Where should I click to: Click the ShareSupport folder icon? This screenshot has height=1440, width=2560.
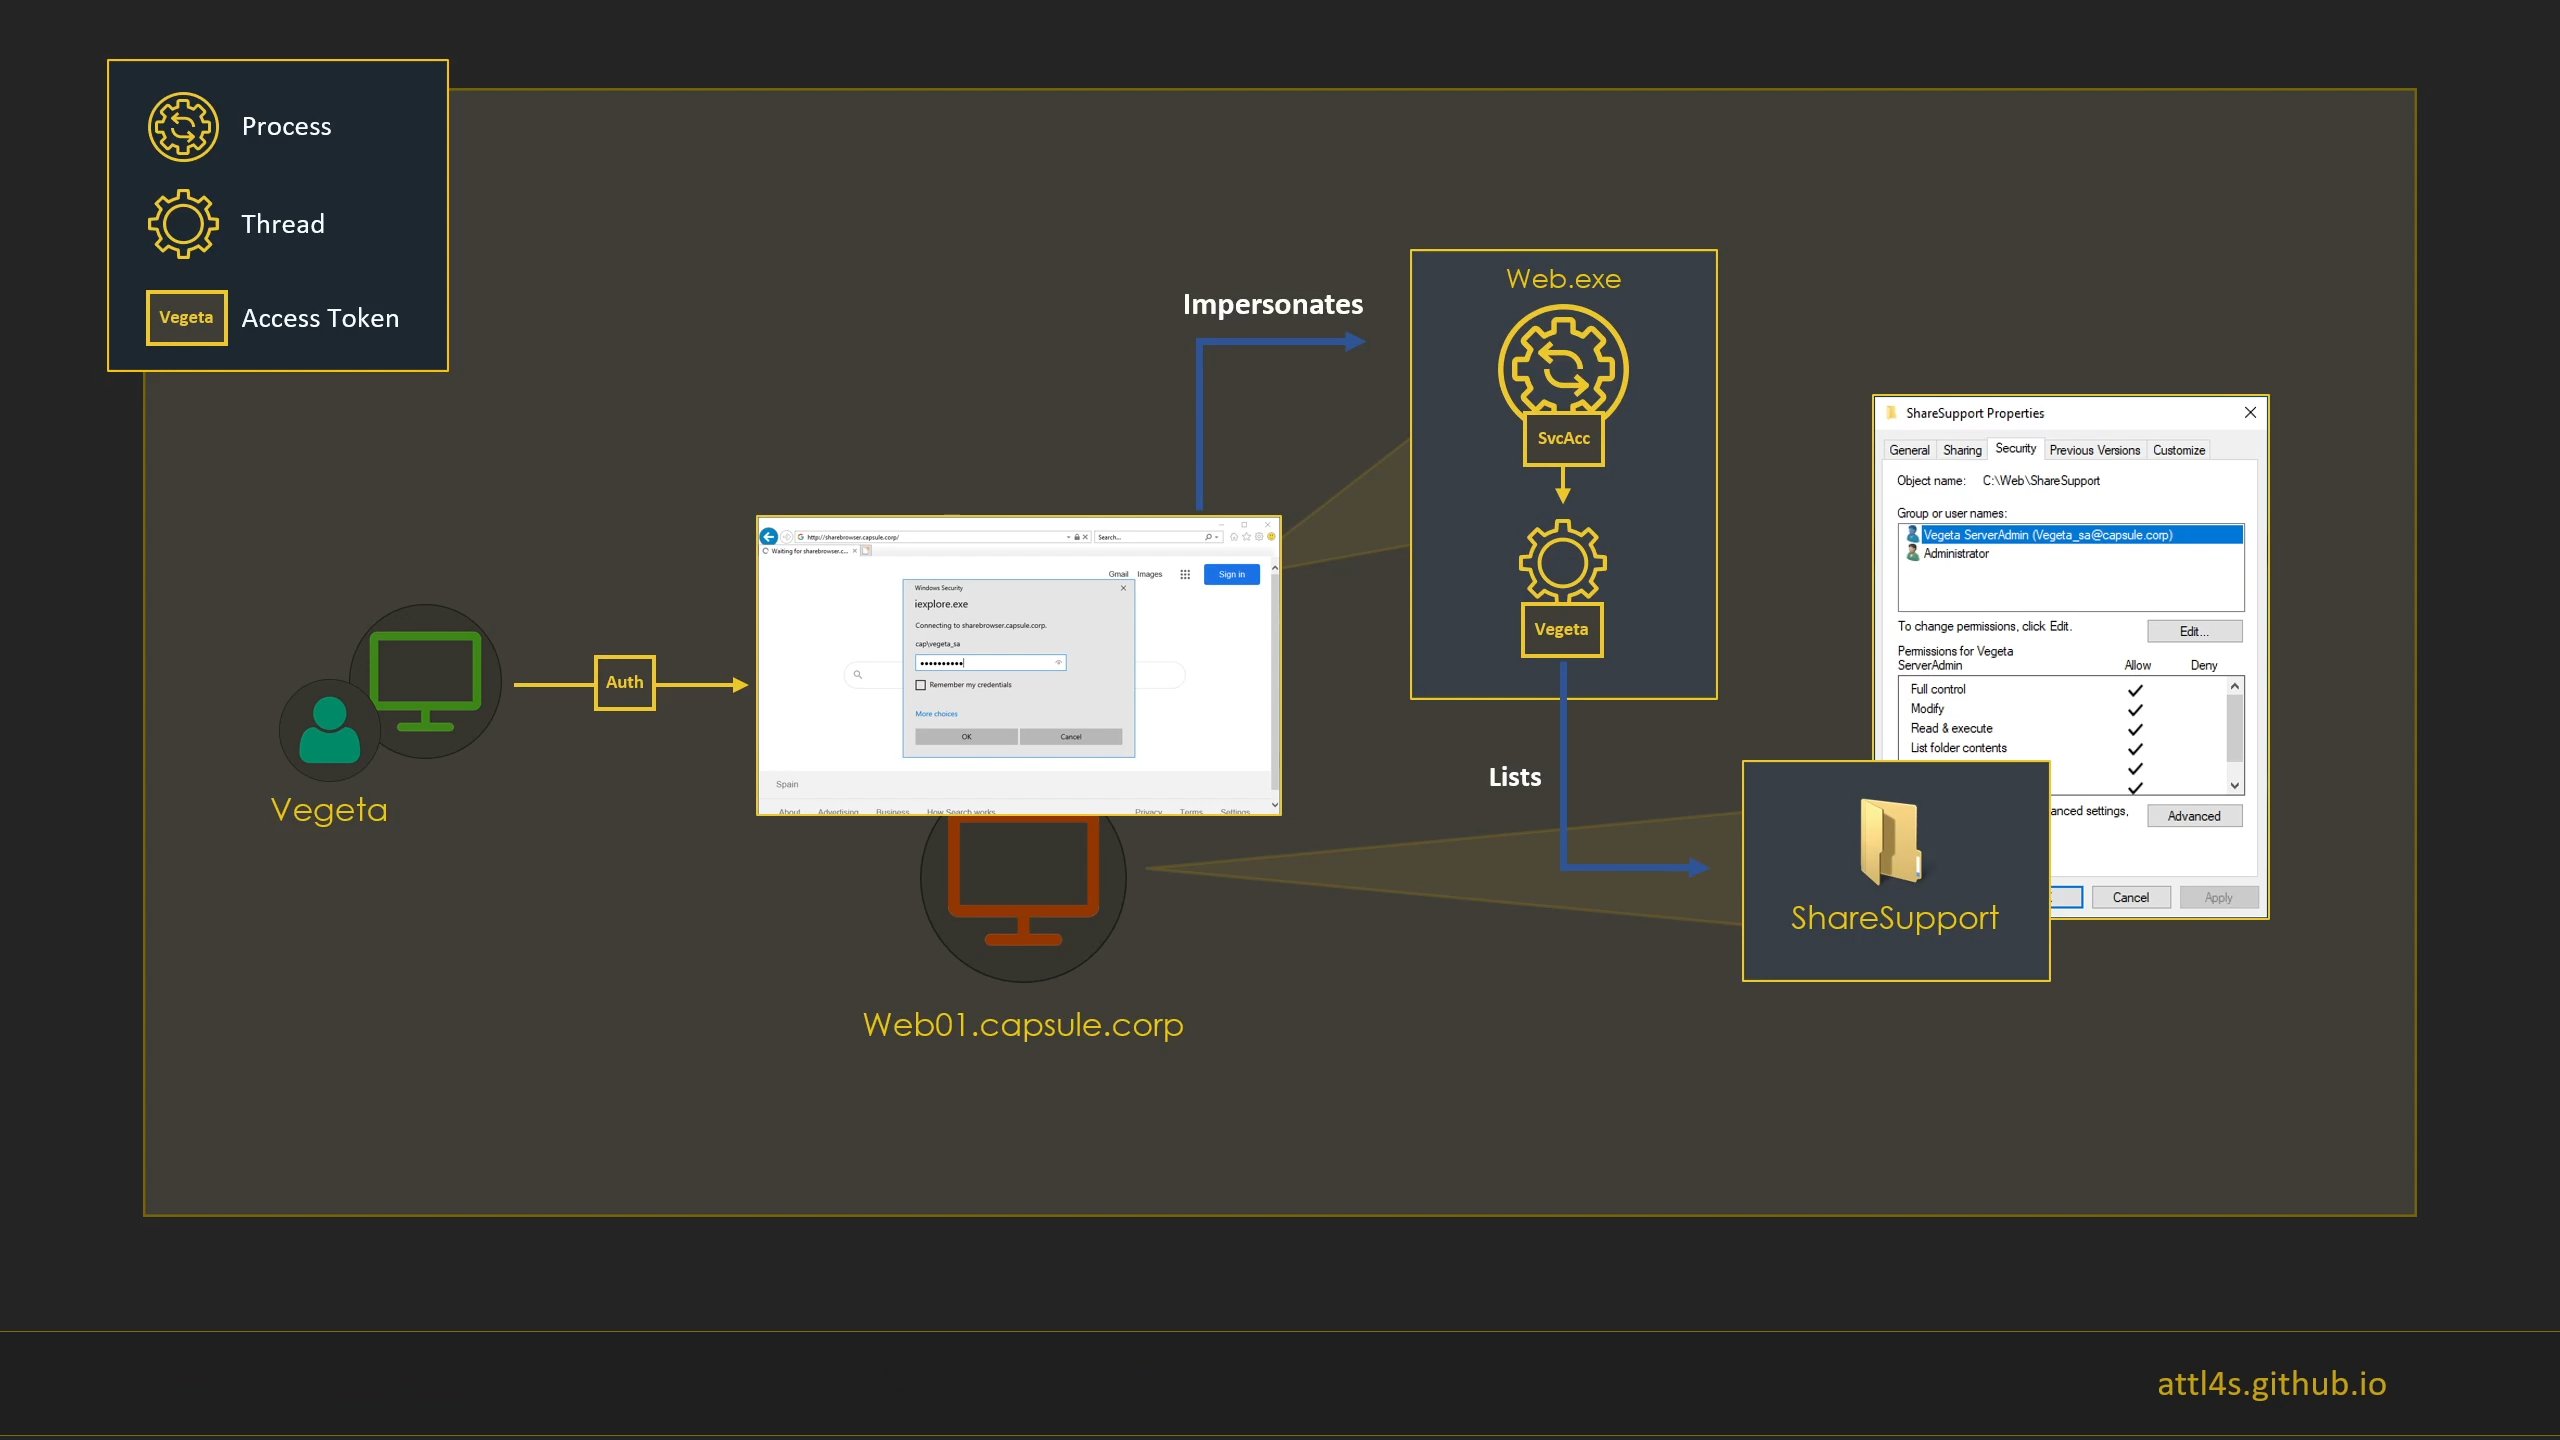point(1891,841)
